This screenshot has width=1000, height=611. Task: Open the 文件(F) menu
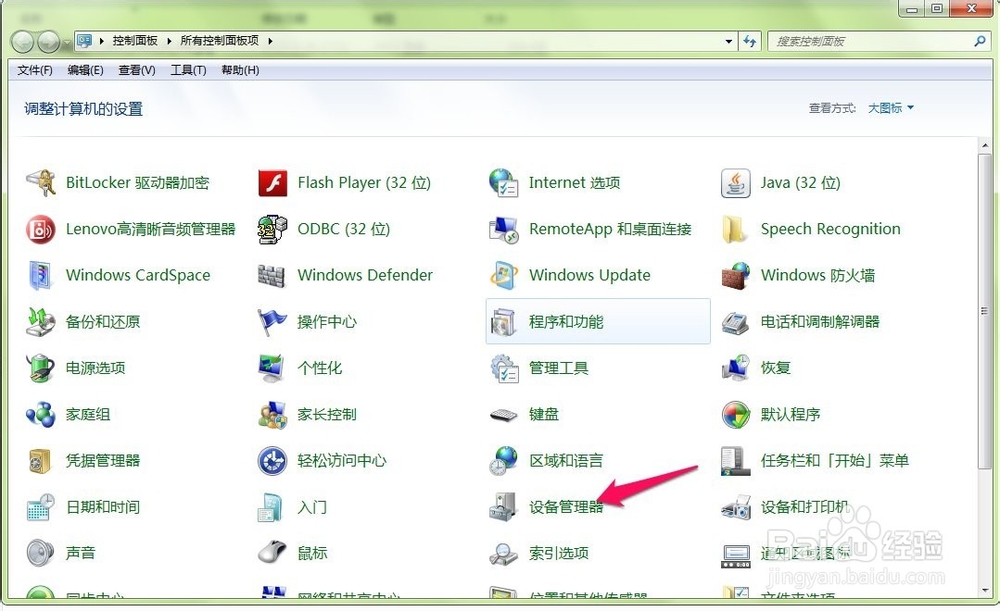coord(34,70)
